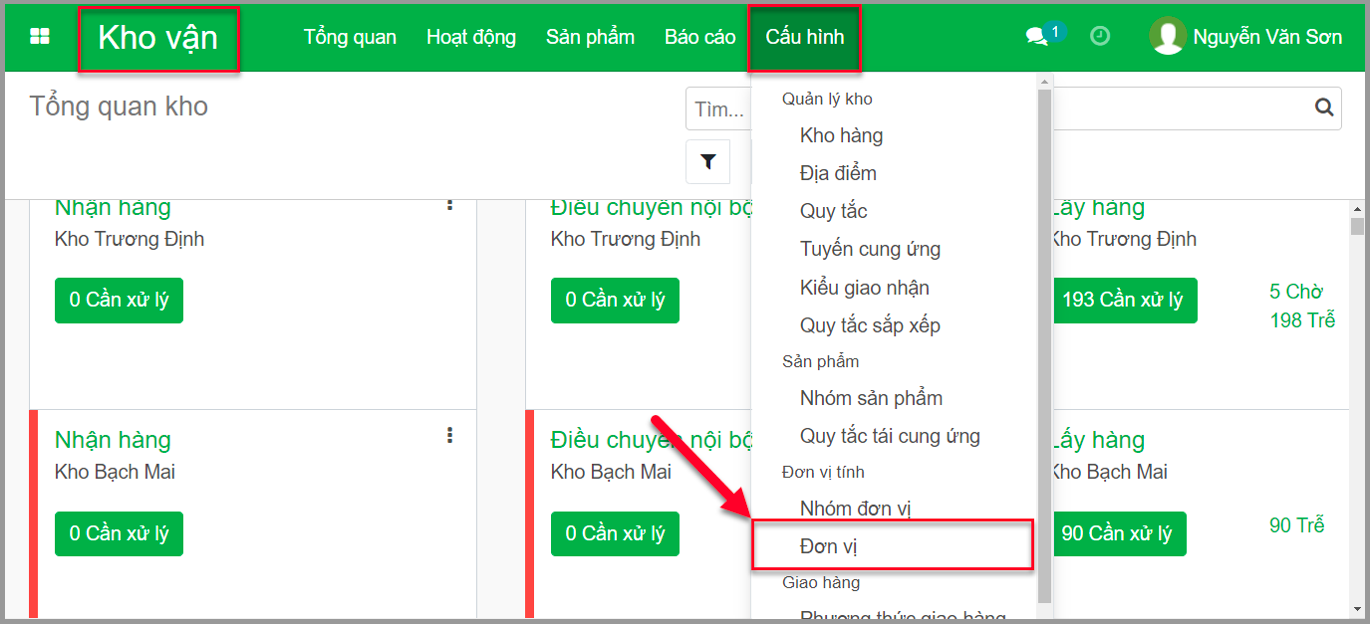Click the 90 Cần xử lý button

tap(1116, 534)
